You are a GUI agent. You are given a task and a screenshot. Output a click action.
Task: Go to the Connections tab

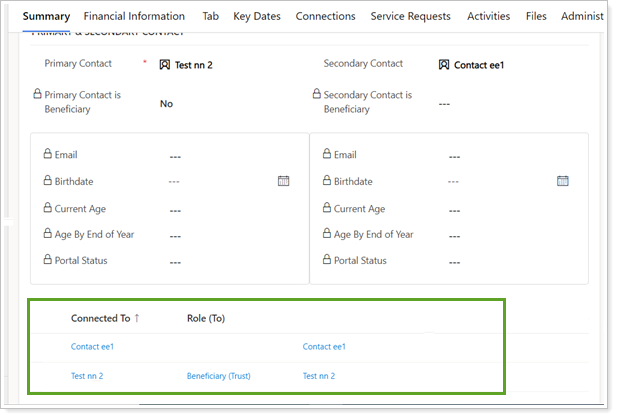click(325, 16)
